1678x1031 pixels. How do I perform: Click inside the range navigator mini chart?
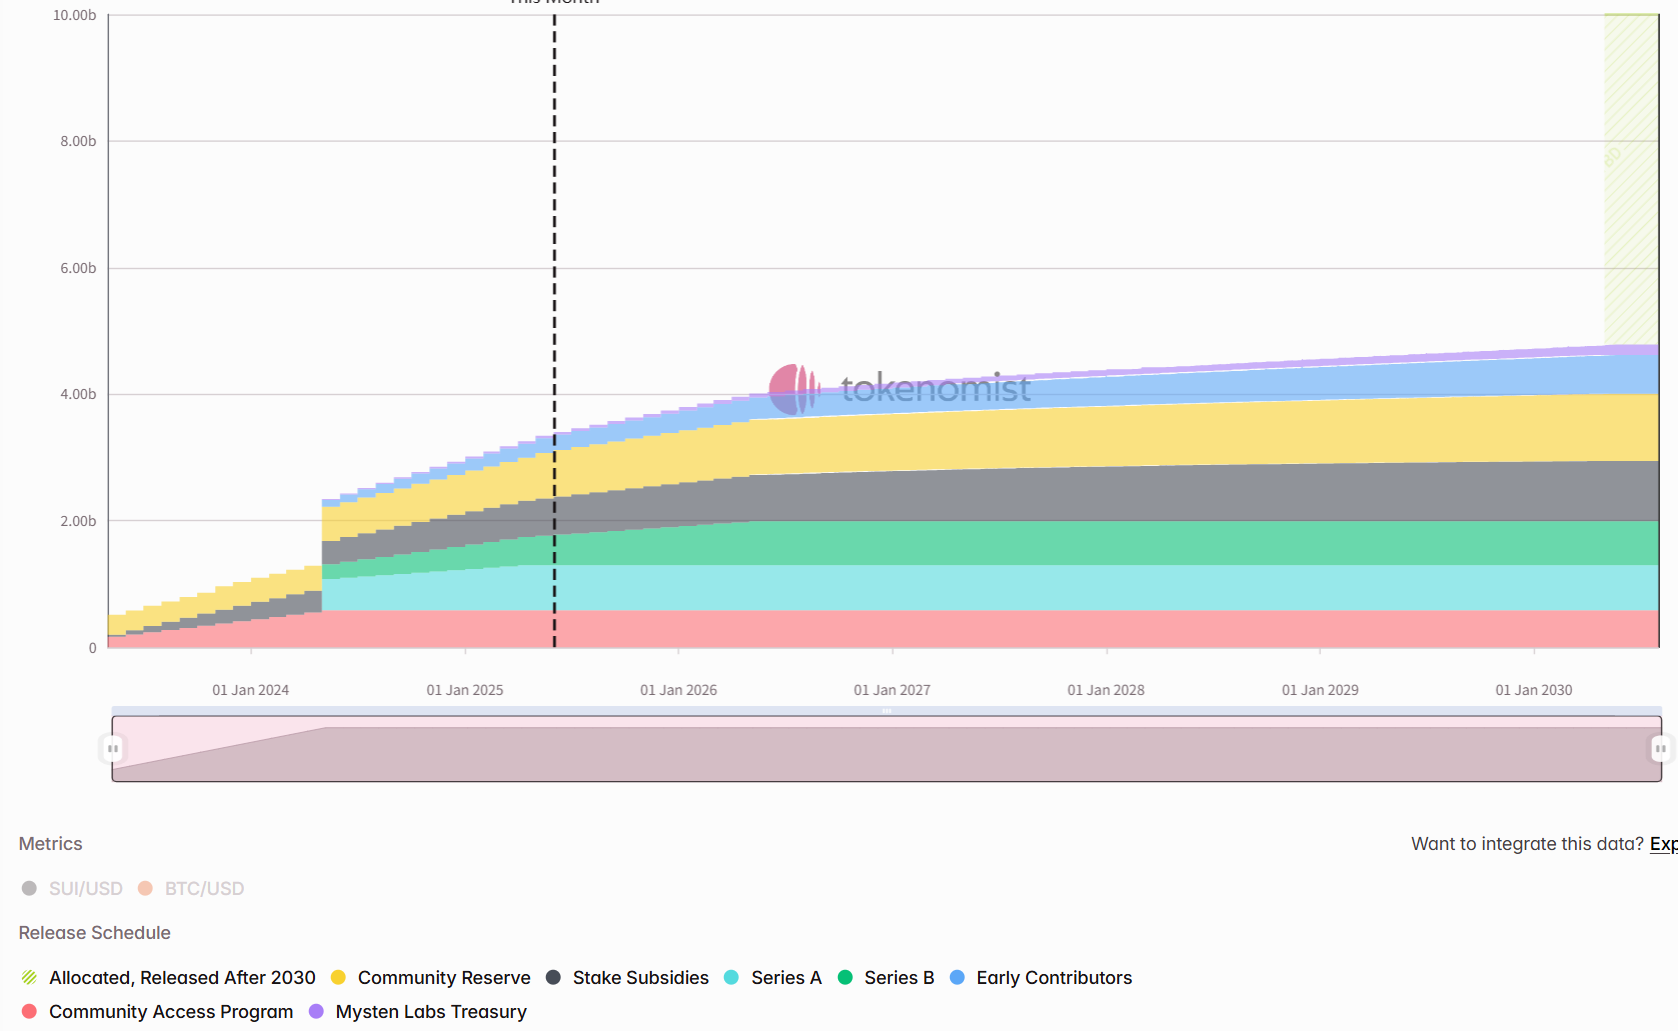(x=886, y=748)
